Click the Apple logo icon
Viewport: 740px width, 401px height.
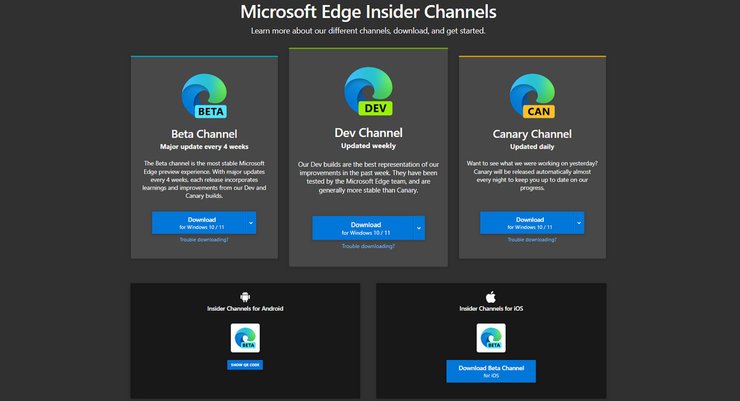(x=491, y=297)
